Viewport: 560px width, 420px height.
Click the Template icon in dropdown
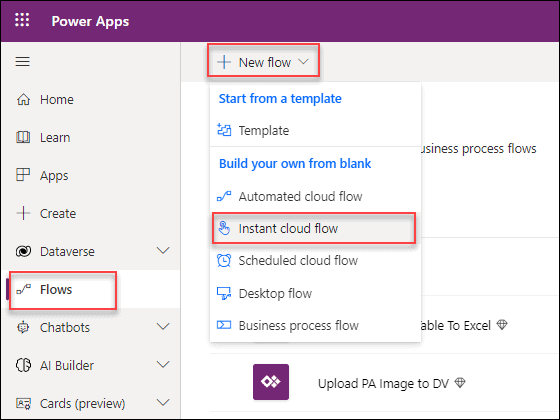pyautogui.click(x=224, y=130)
